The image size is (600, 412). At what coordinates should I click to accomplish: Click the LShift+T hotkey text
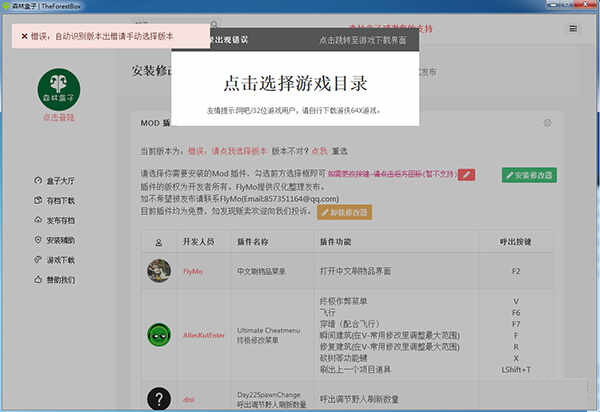pyautogui.click(x=516, y=370)
